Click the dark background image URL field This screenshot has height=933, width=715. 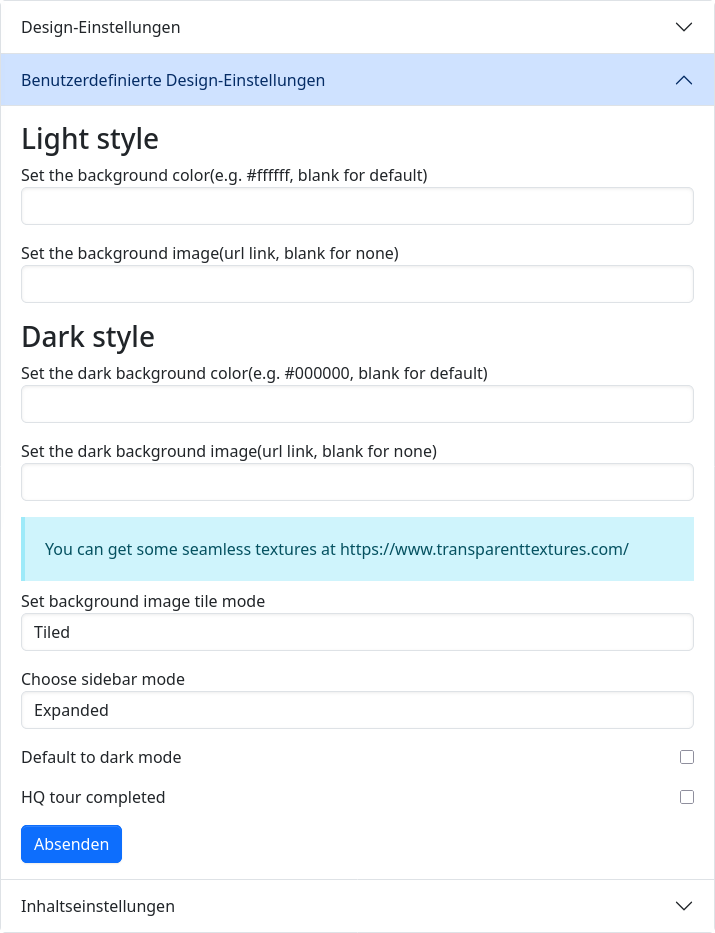(x=357, y=482)
